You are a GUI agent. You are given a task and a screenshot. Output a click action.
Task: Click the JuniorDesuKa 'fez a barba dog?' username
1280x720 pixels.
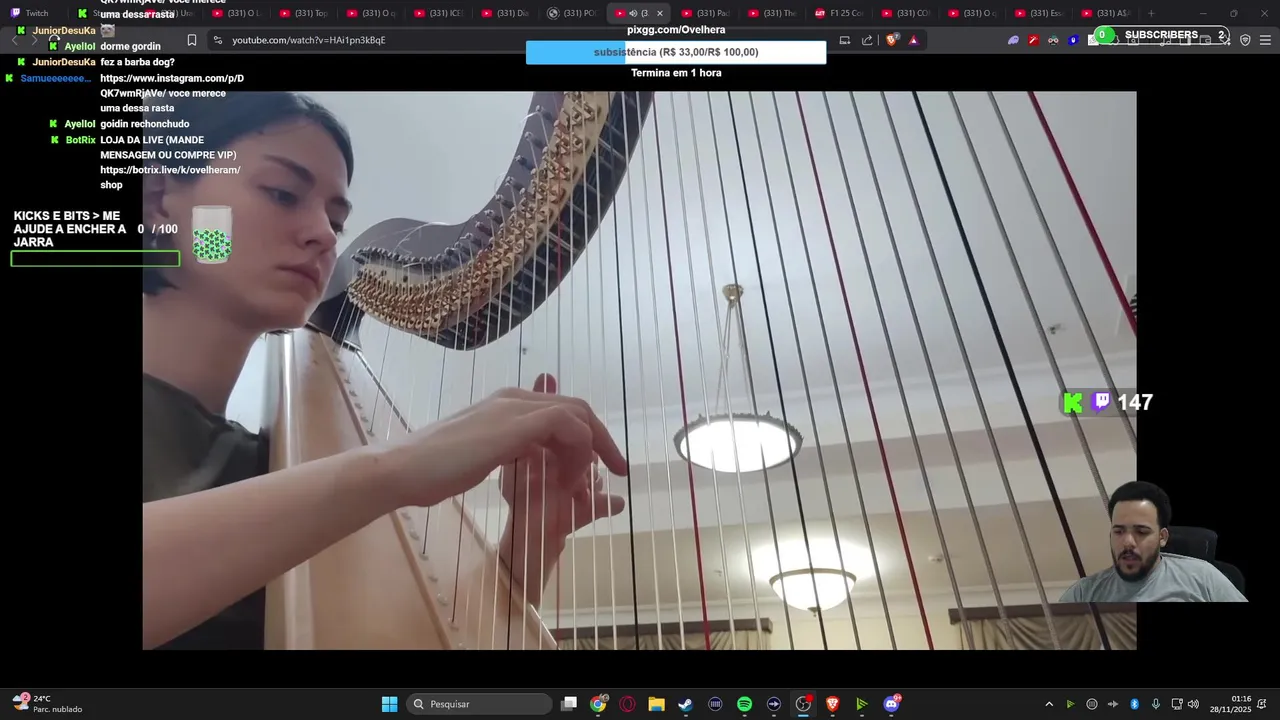pyautogui.click(x=64, y=62)
